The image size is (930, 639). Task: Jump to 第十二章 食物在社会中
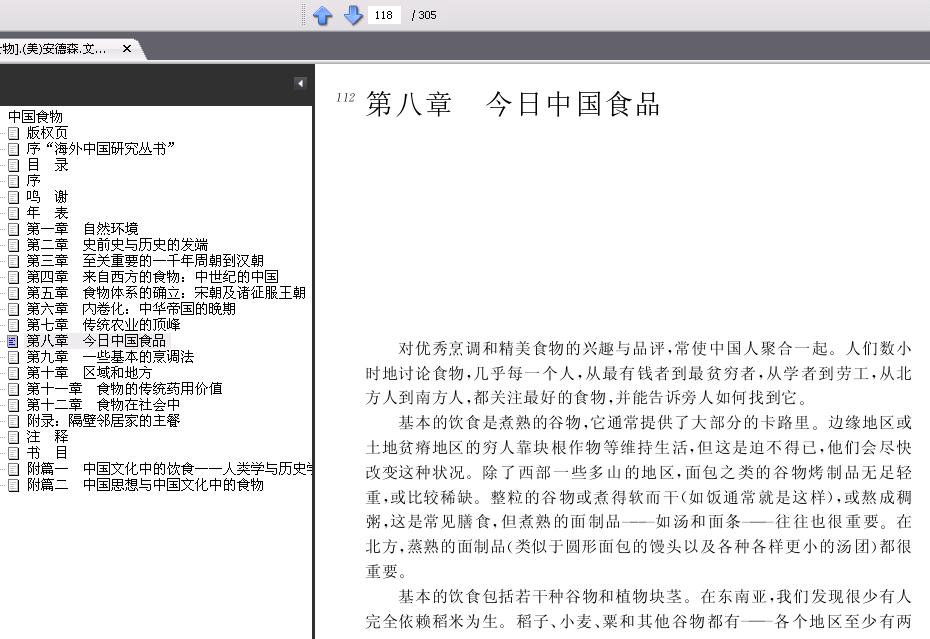103,405
